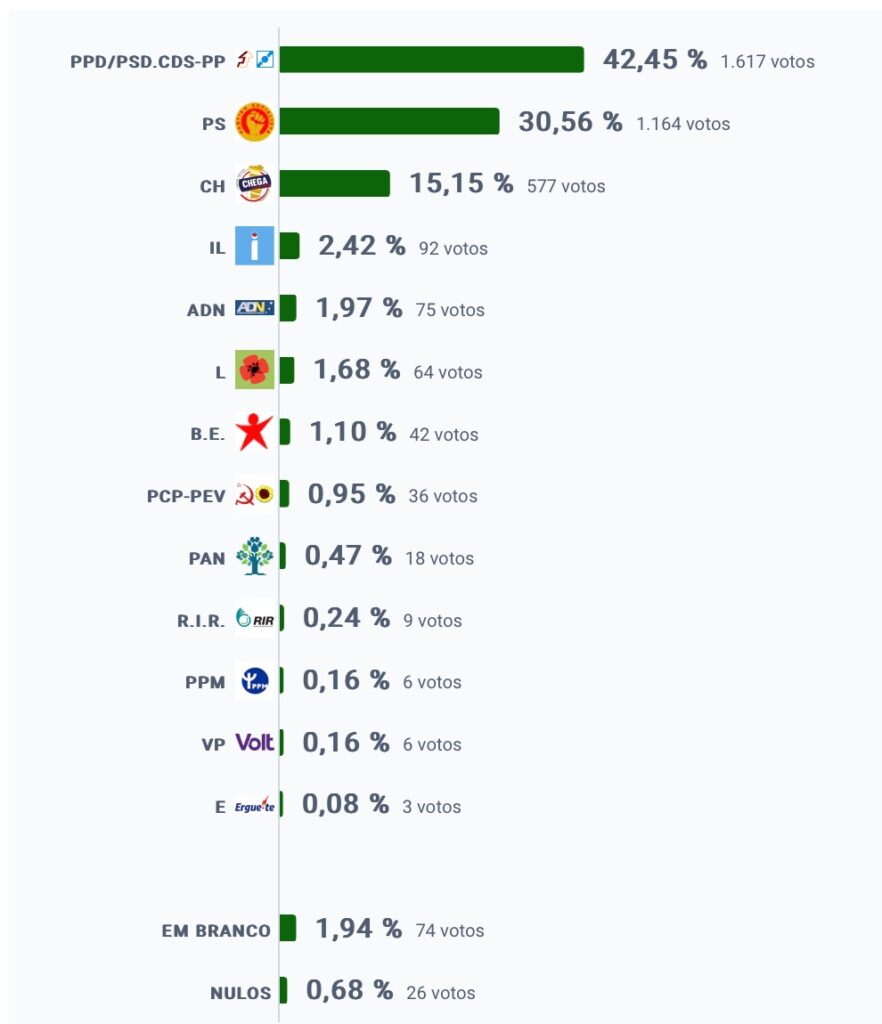Click the EM BRANCO label
Screen dimensions: 882x1024
tap(216, 931)
